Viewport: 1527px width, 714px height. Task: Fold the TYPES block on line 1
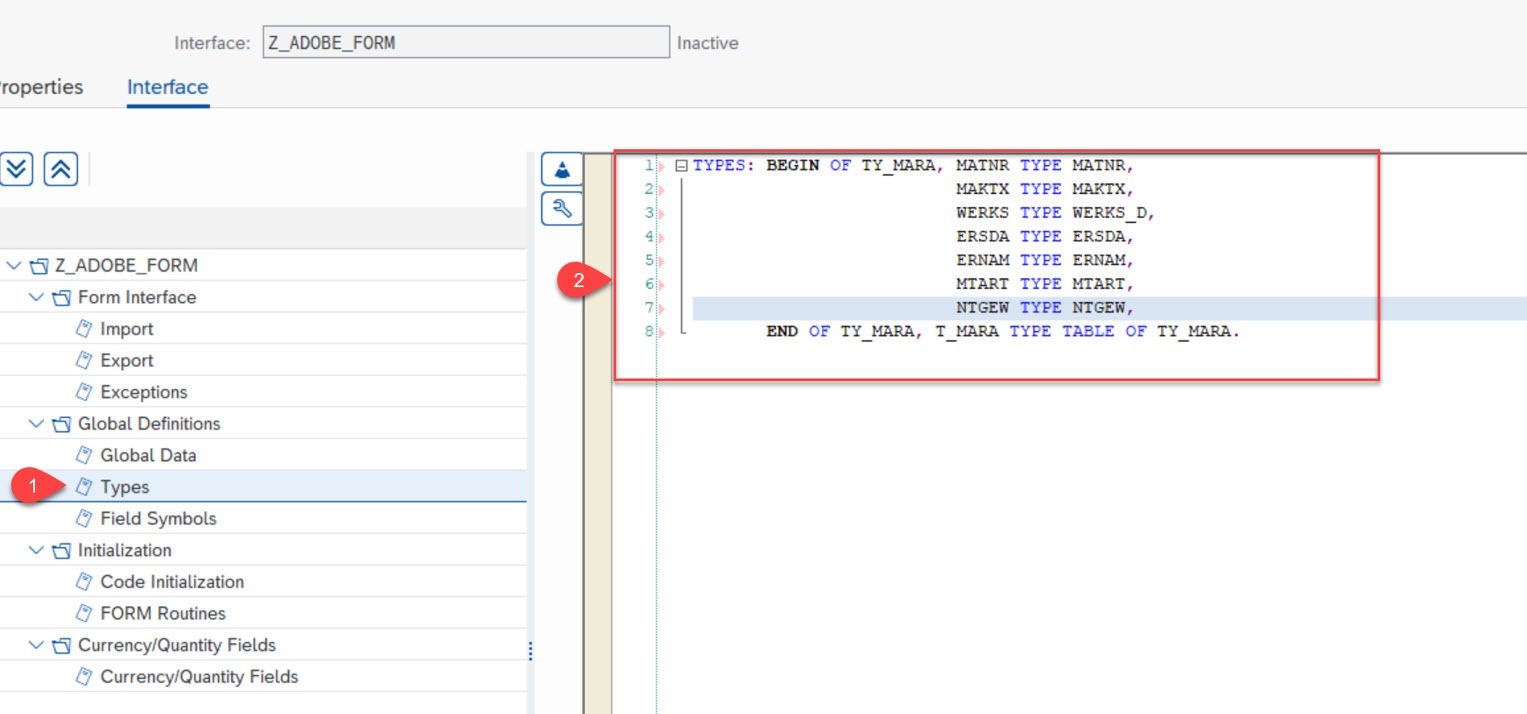pos(682,164)
